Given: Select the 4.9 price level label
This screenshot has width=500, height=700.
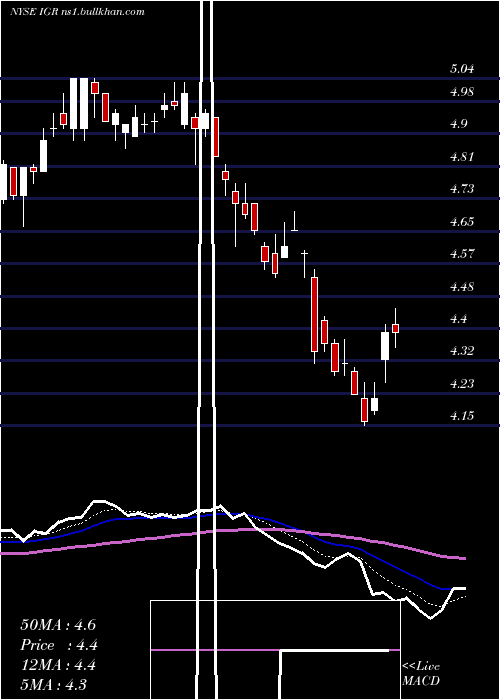Looking at the screenshot, I should click(458, 124).
